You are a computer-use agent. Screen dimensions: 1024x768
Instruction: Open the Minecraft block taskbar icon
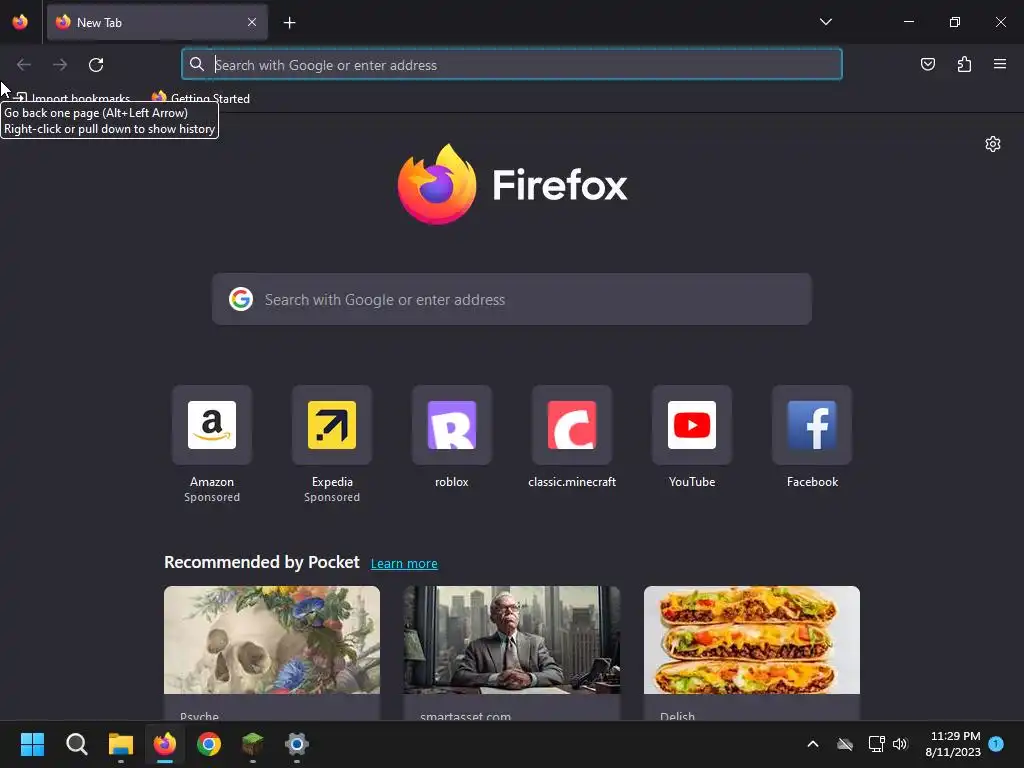coord(253,744)
